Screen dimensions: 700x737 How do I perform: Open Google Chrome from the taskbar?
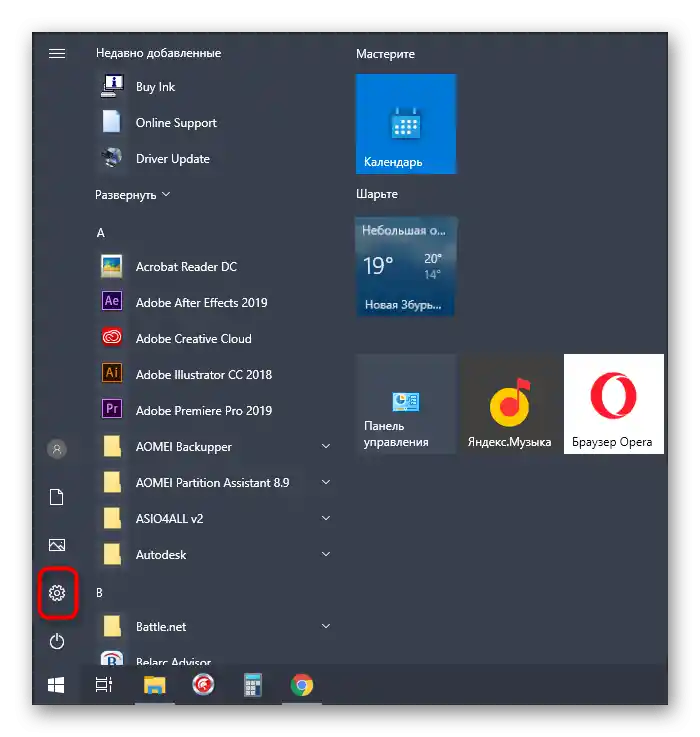302,685
